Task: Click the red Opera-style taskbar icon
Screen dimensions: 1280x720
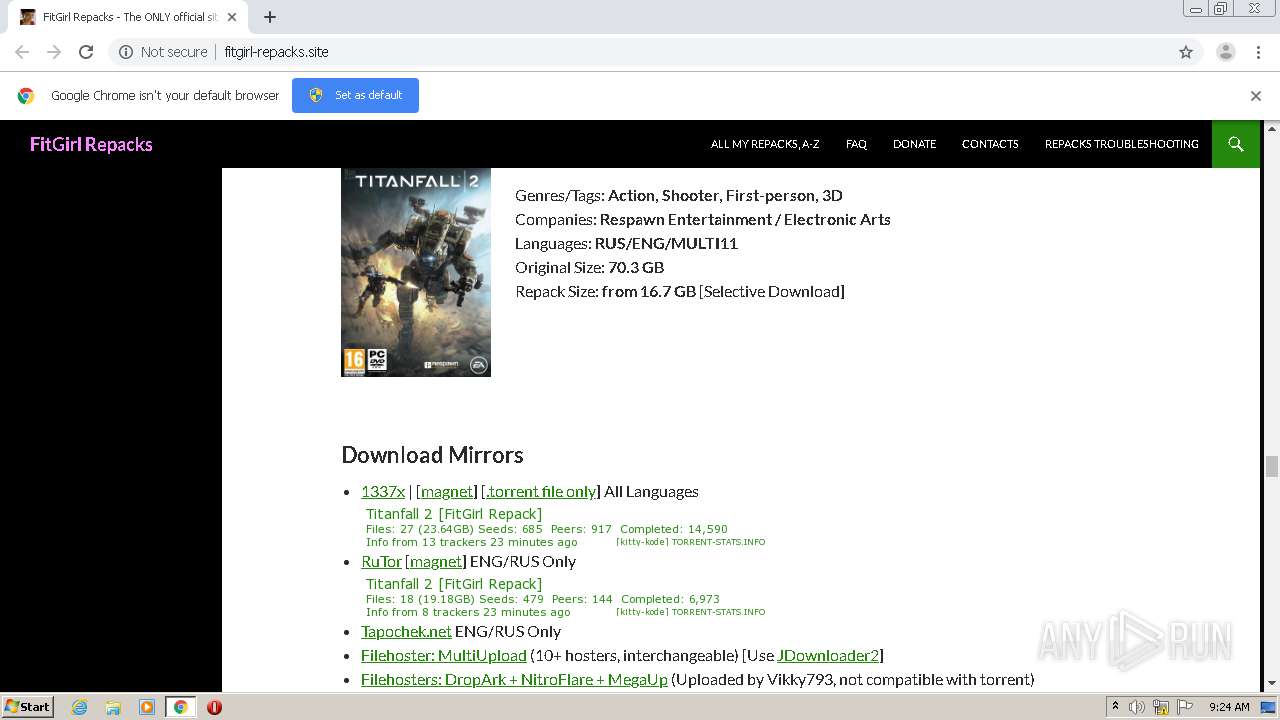Action: tap(214, 707)
